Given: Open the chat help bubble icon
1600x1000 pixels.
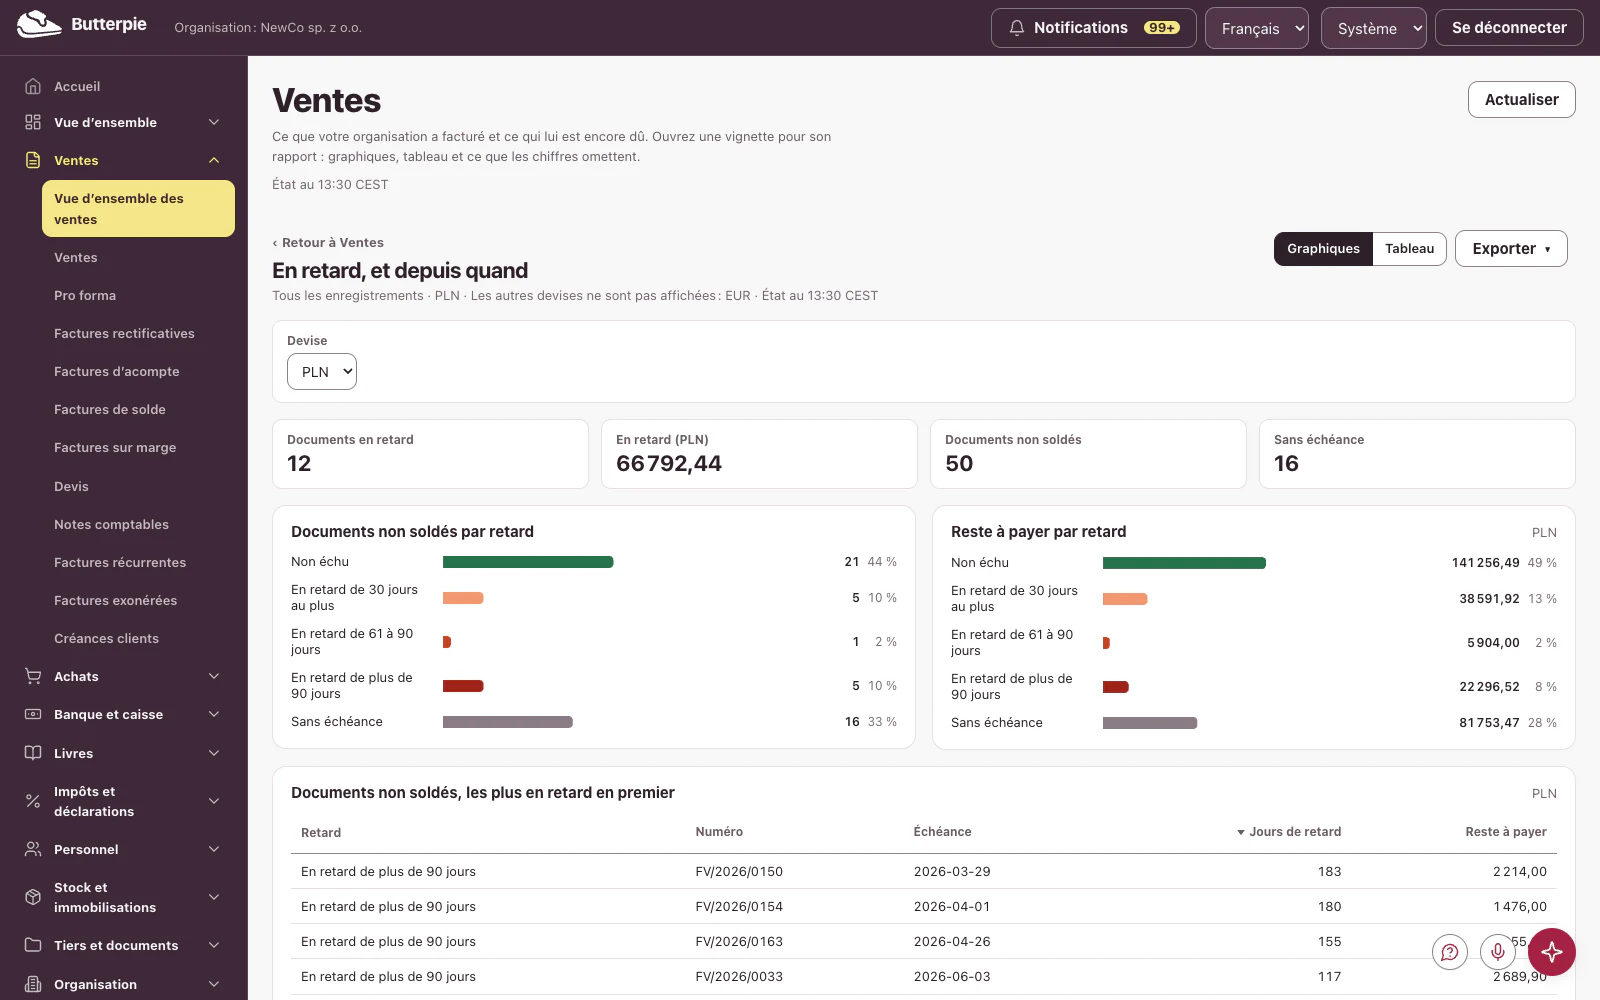Looking at the screenshot, I should click(x=1450, y=952).
